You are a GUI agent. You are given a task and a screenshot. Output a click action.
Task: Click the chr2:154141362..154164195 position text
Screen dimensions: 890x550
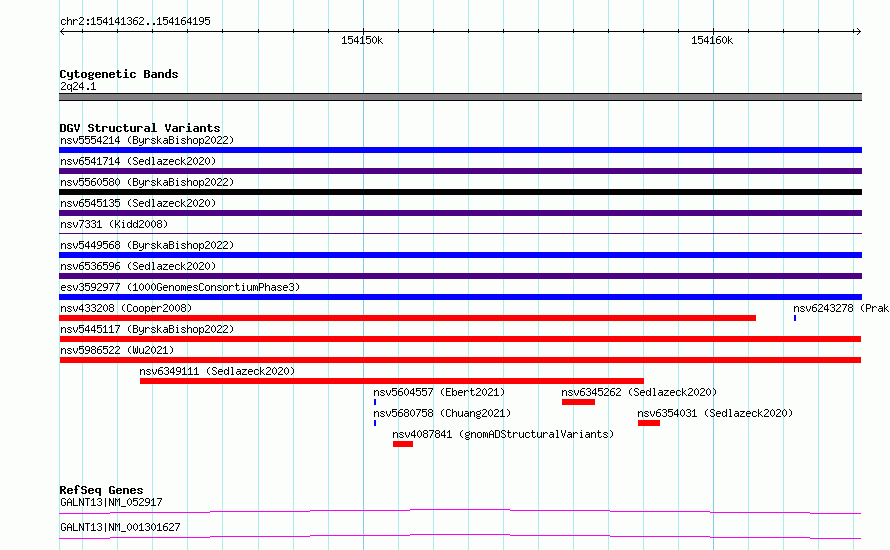[x=135, y=21]
